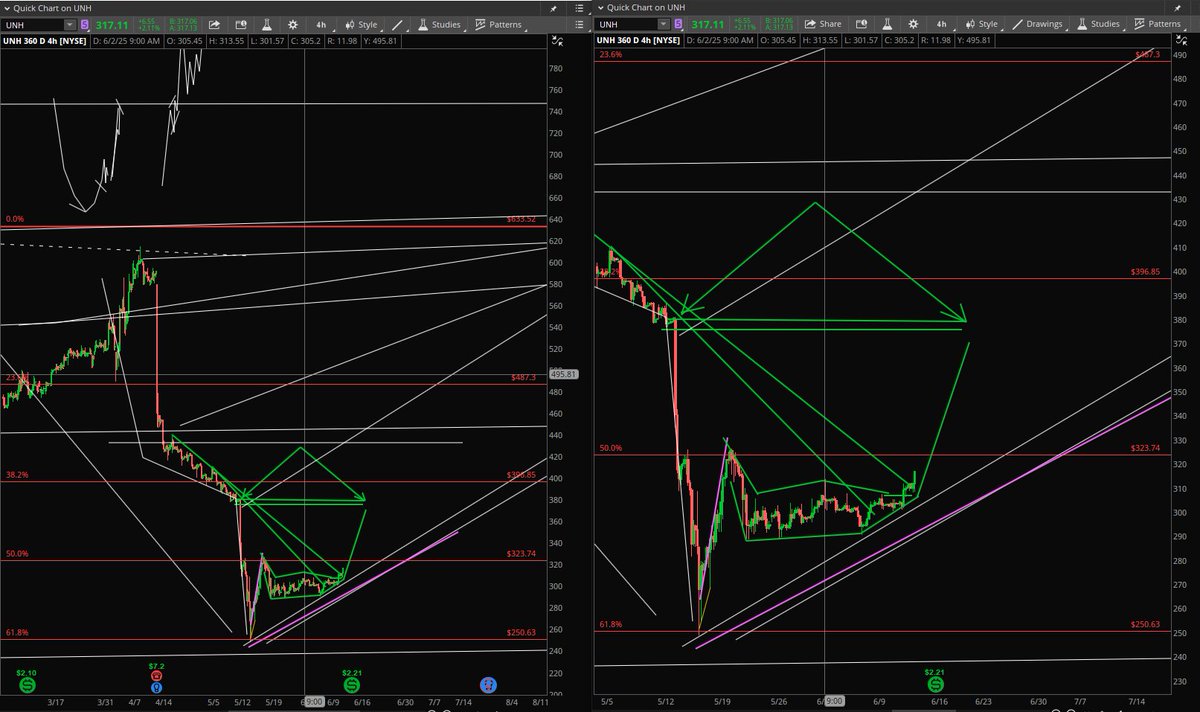Toggle the purple link badge next to the UNH symbol
The width and height of the screenshot is (1200, 712).
click(x=85, y=24)
